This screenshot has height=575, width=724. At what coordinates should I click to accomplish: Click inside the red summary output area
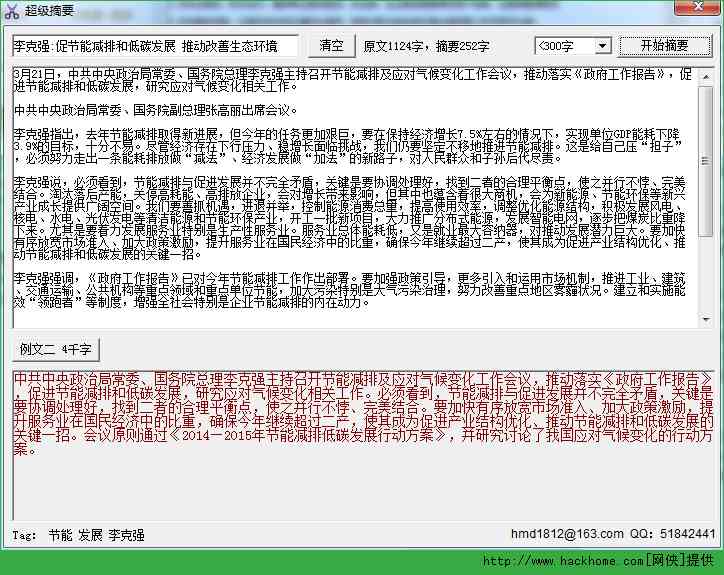tap(363, 445)
